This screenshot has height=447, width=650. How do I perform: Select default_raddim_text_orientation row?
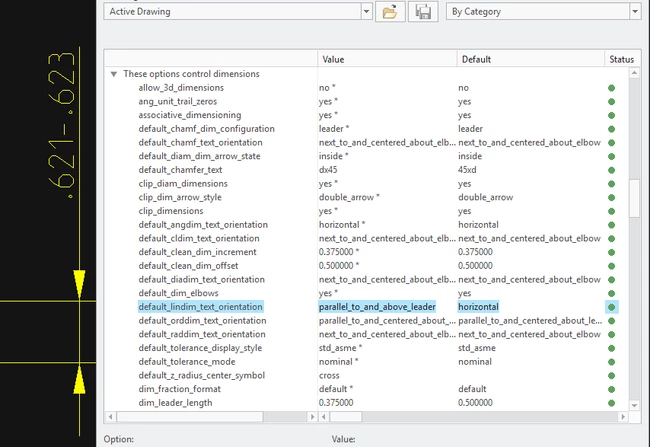tap(202, 334)
